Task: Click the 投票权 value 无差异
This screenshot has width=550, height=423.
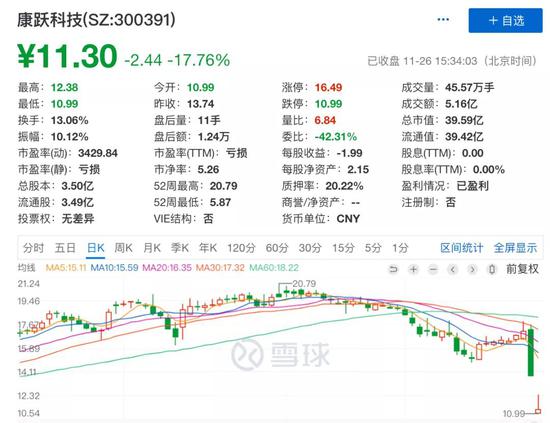Action: point(78,219)
